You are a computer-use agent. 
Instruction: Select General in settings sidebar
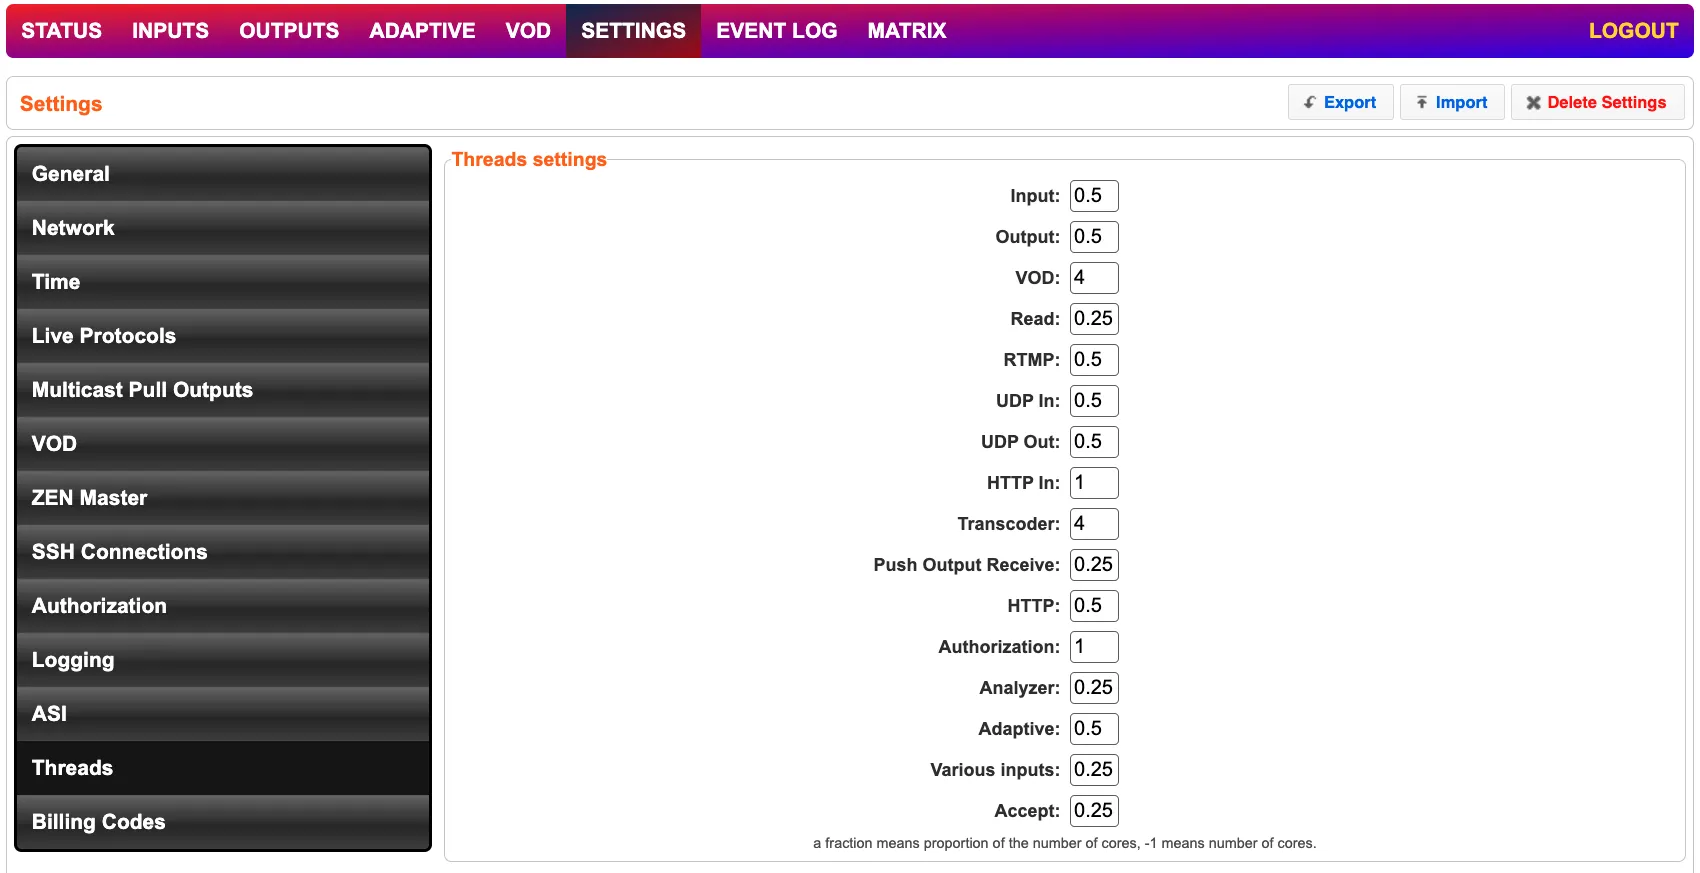(x=223, y=174)
